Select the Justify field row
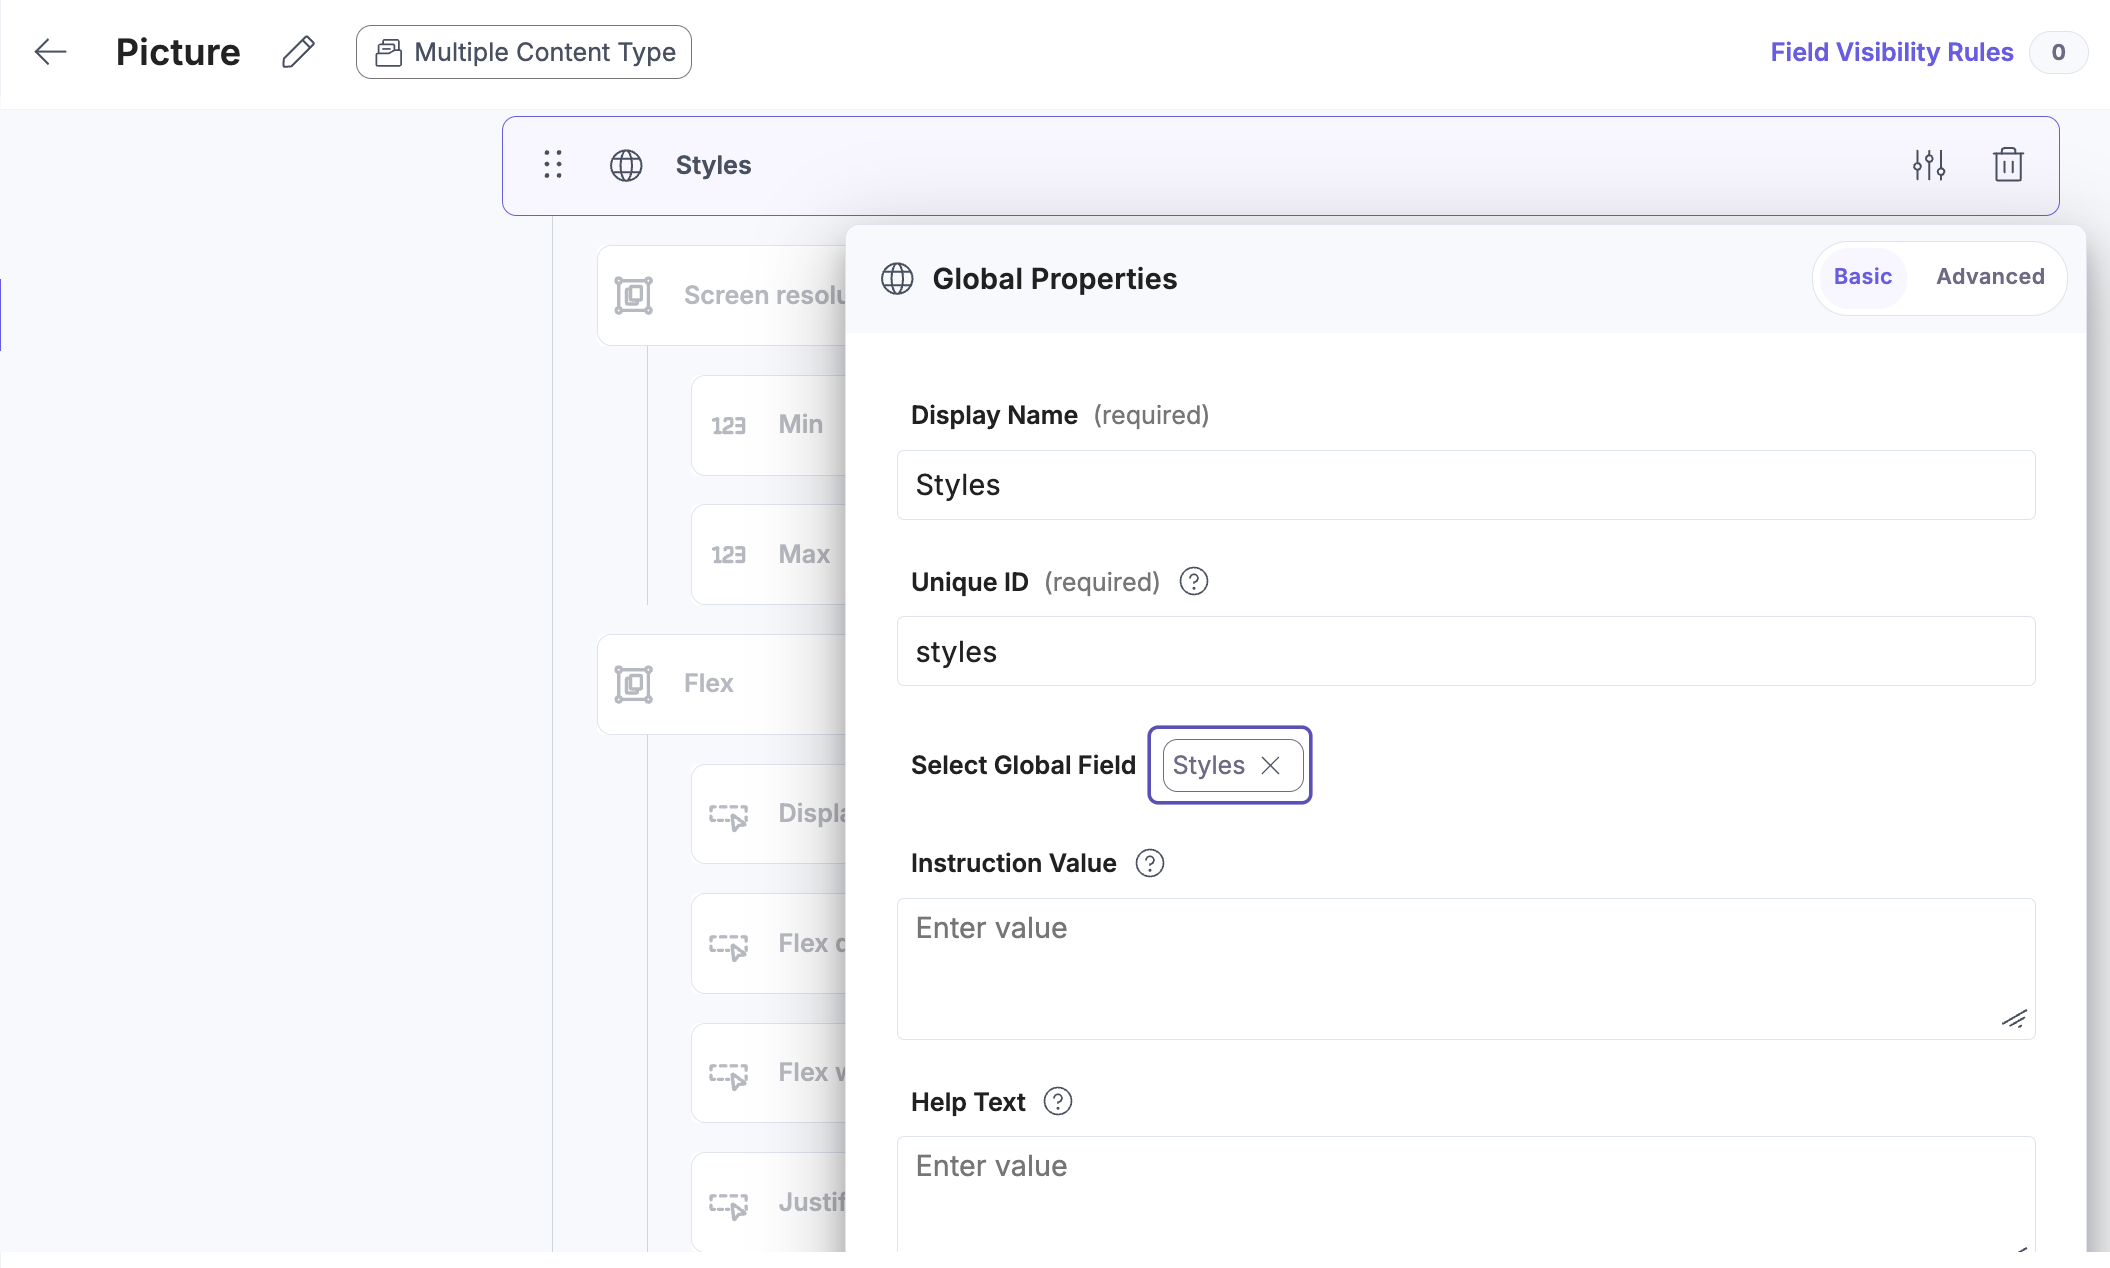 click(769, 1202)
